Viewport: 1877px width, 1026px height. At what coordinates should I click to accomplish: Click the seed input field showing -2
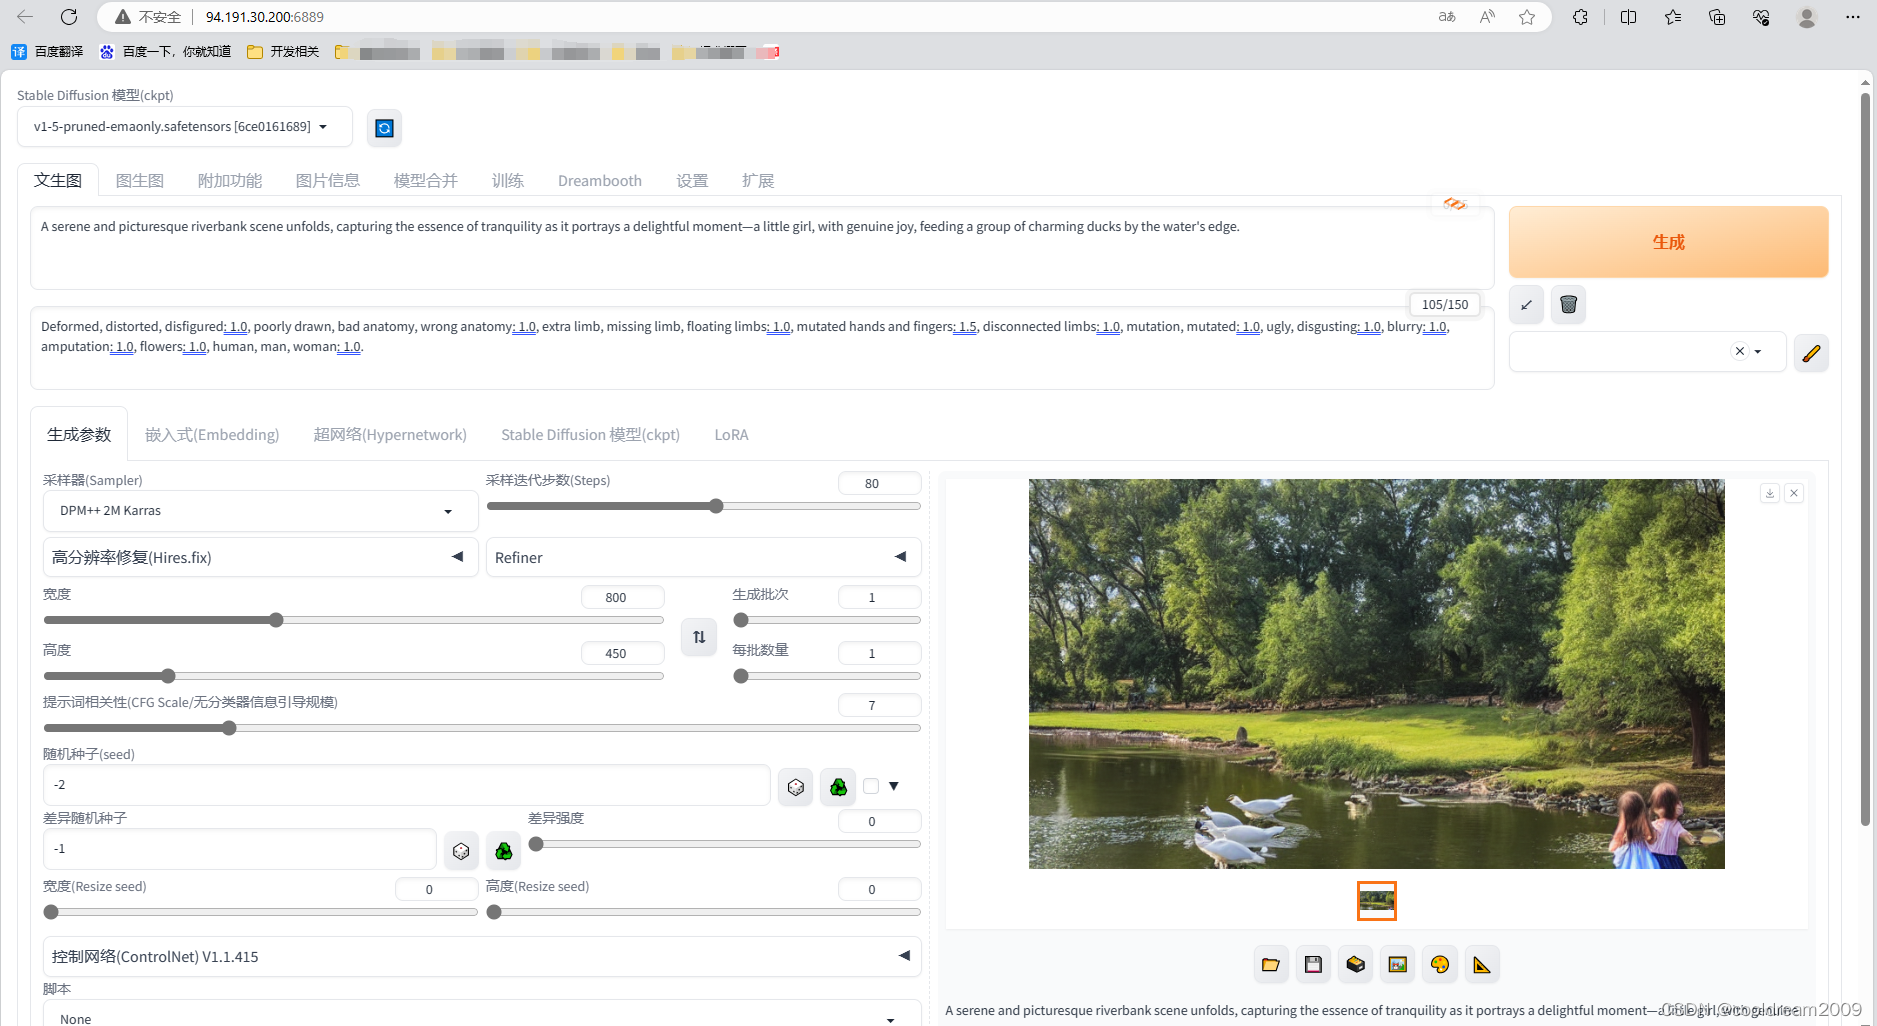pyautogui.click(x=407, y=785)
